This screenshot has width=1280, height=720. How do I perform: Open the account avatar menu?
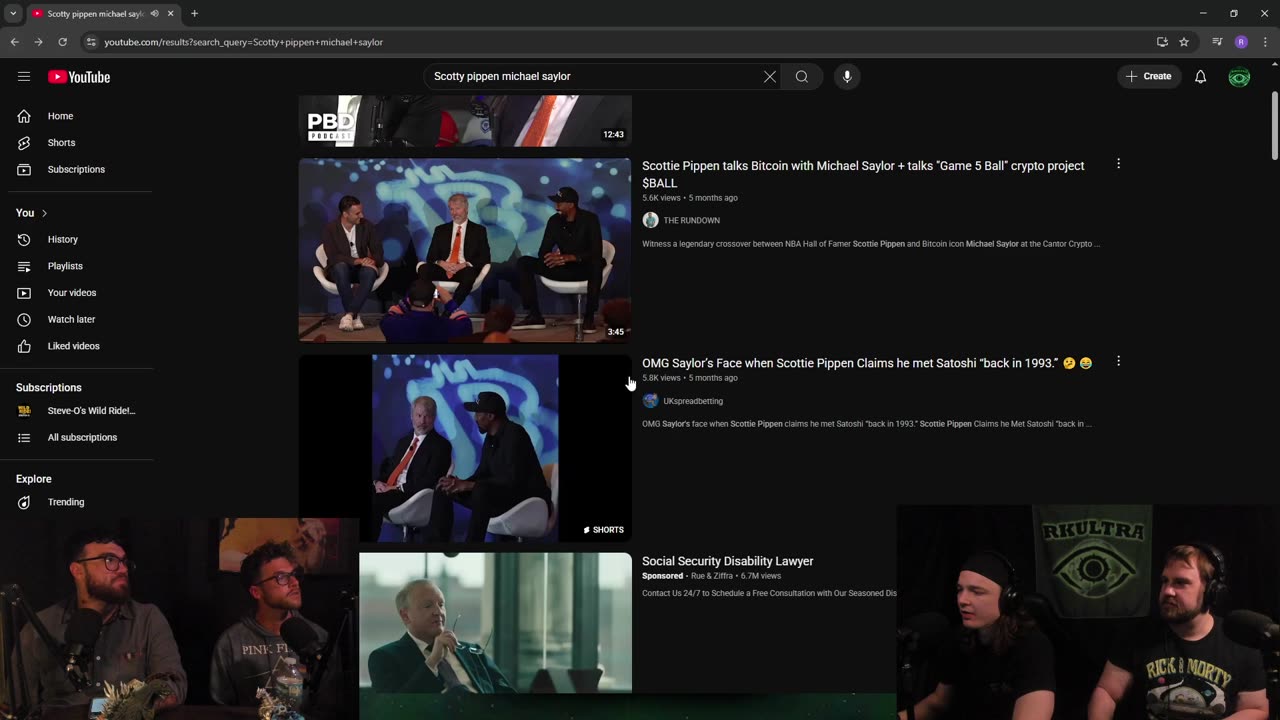(x=1239, y=77)
